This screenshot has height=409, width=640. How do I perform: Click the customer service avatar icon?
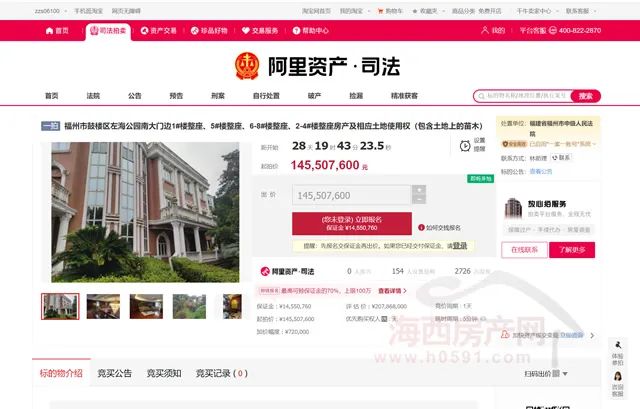click(x=618, y=376)
